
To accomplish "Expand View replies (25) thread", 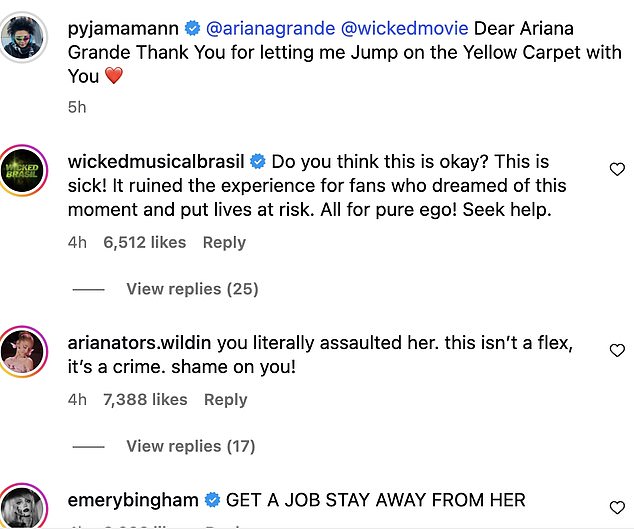I will 192,289.
